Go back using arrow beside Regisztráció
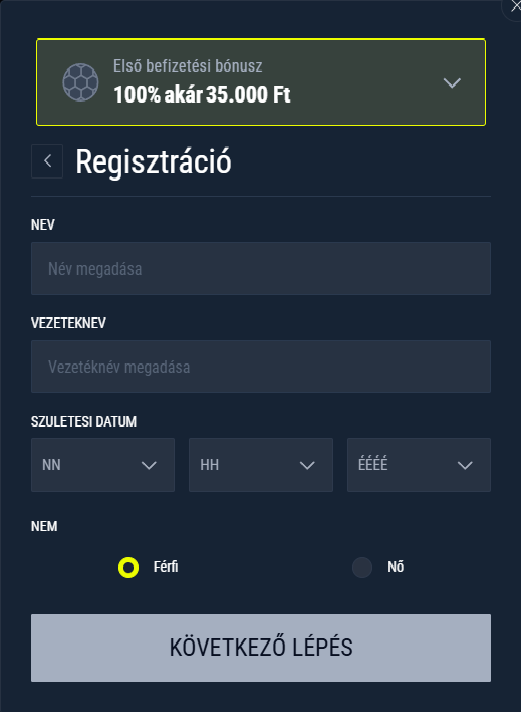Viewport: 521px width, 712px height. [47, 161]
